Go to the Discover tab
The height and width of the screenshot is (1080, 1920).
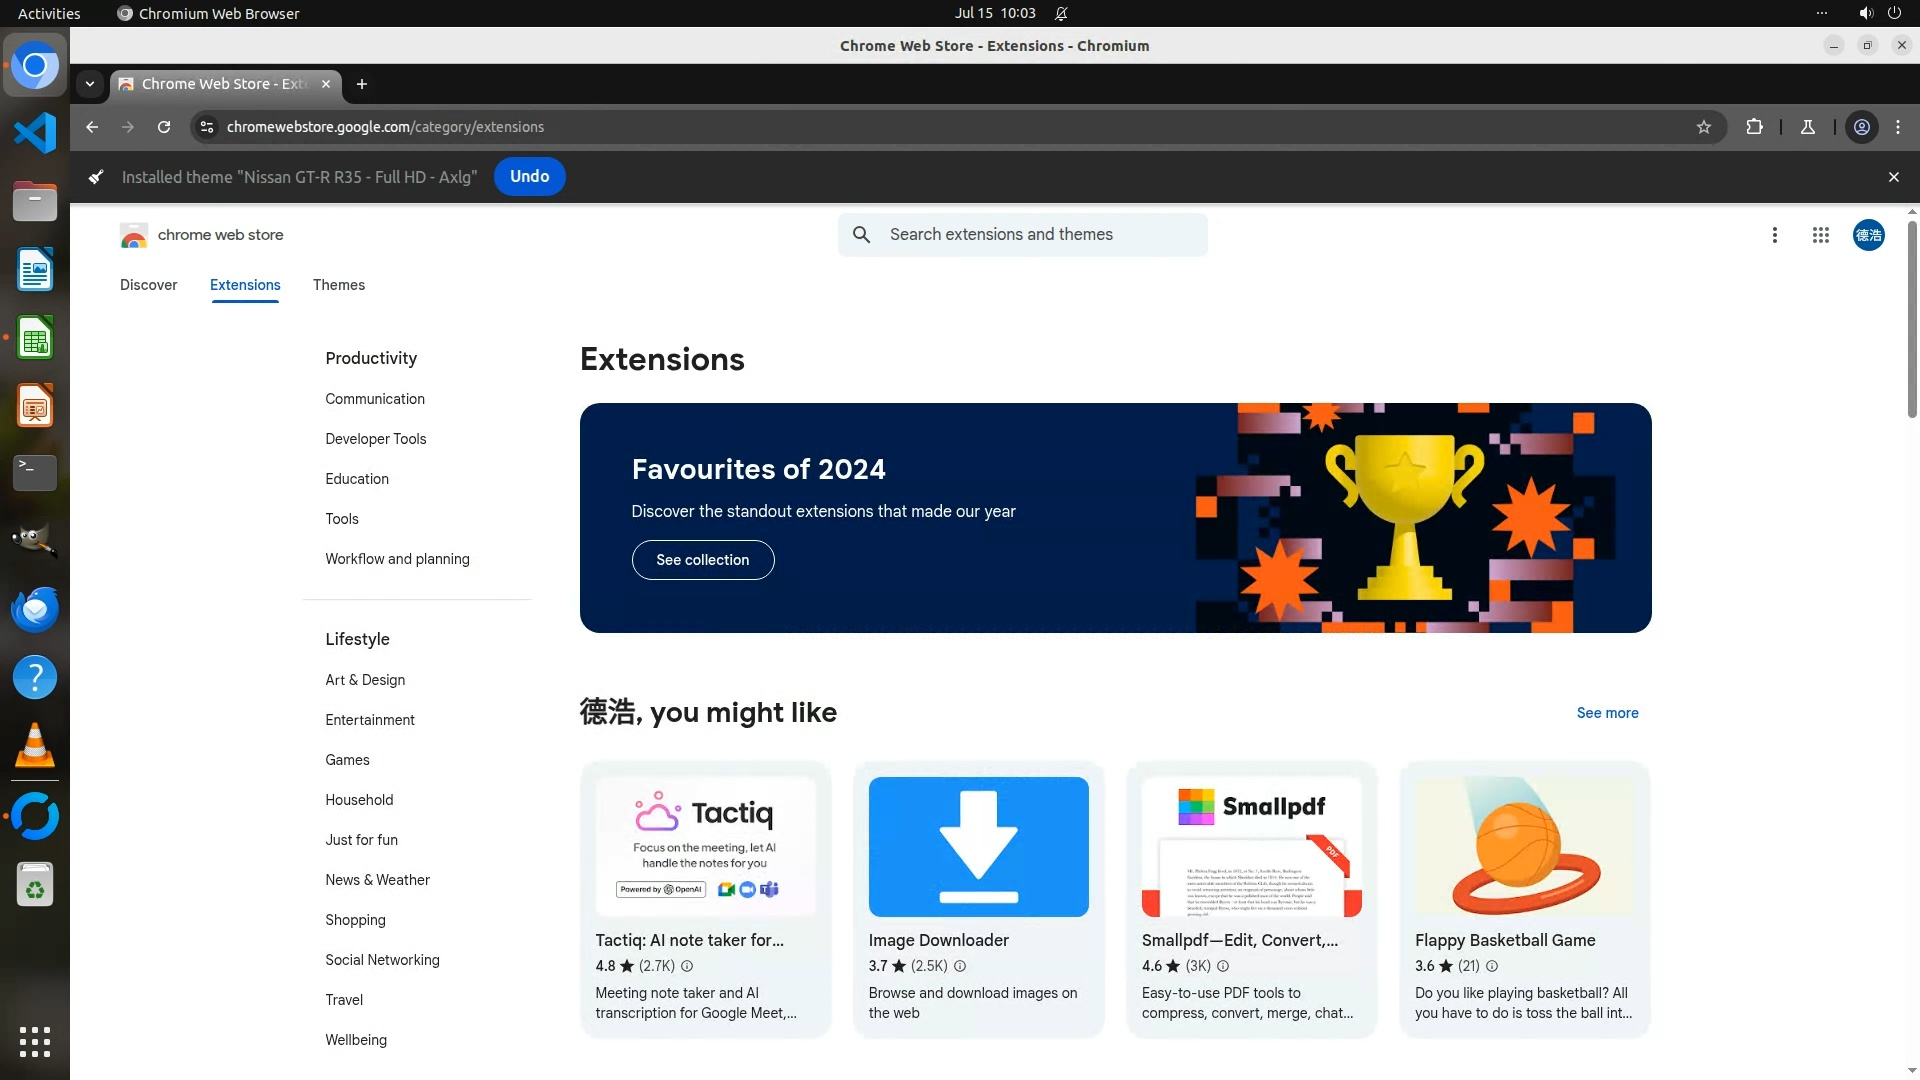[148, 285]
